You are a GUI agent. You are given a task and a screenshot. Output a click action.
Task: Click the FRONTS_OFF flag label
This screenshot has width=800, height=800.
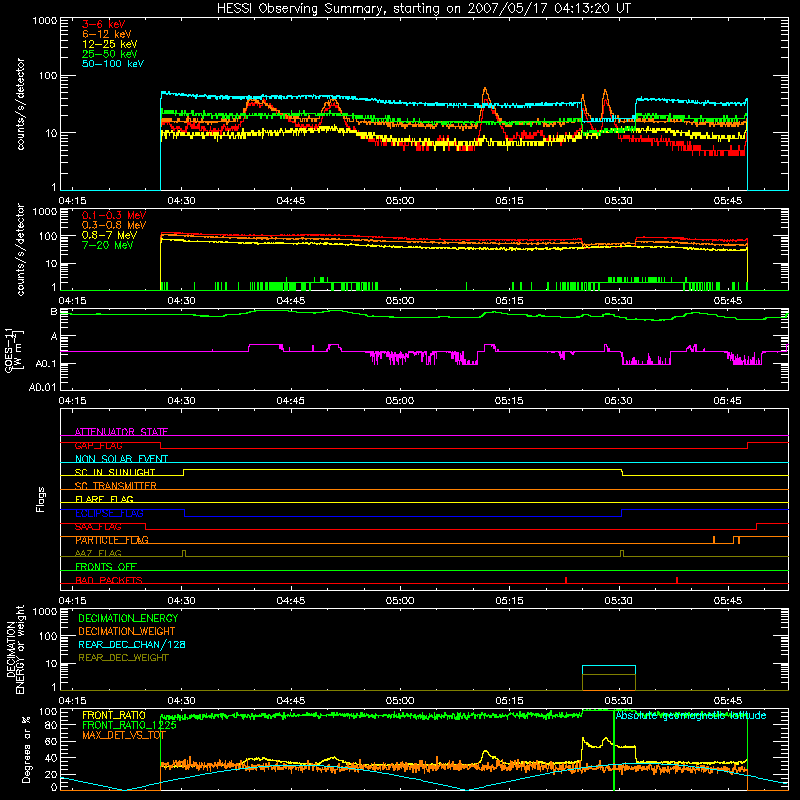coord(106,566)
